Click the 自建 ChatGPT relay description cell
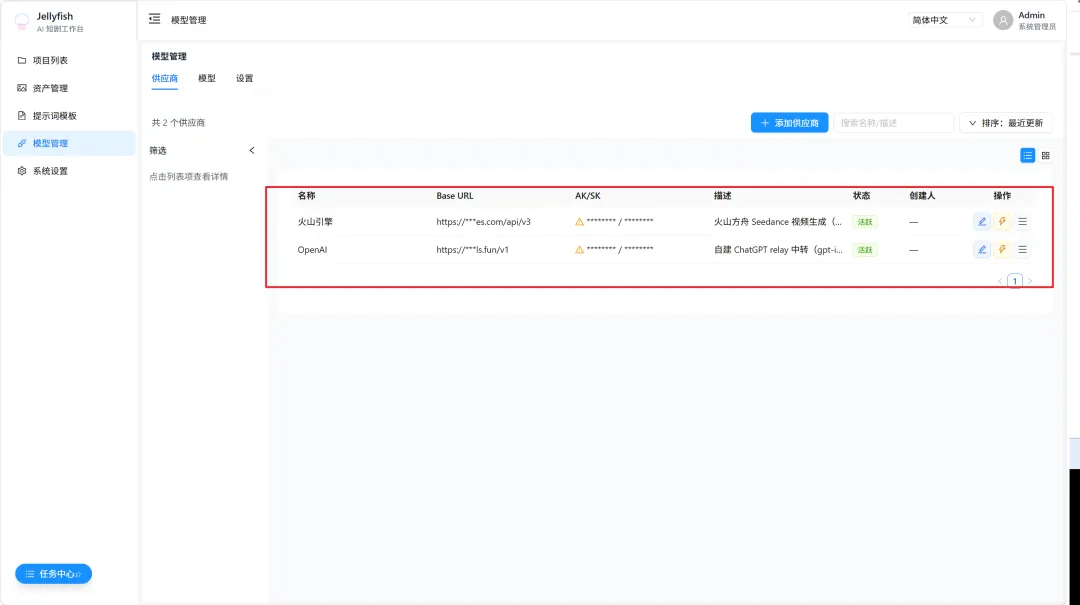Screen dimensions: 1080x605 (778, 249)
